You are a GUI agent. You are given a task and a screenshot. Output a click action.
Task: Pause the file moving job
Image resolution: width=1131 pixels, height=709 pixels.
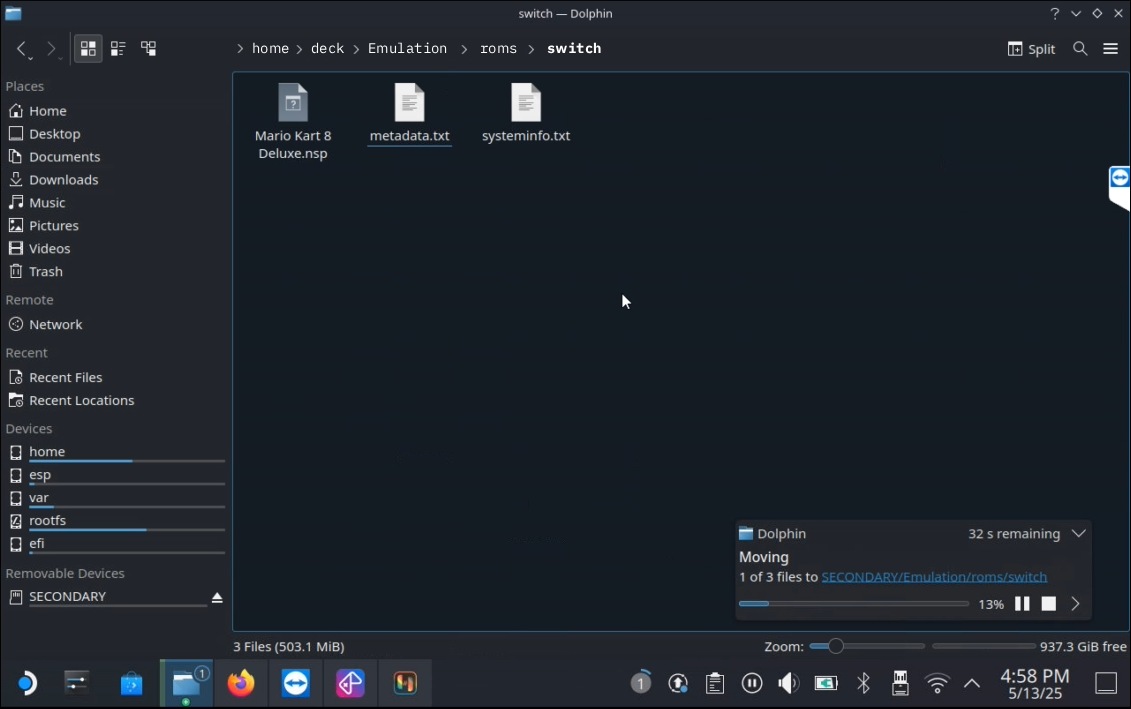coord(1022,604)
